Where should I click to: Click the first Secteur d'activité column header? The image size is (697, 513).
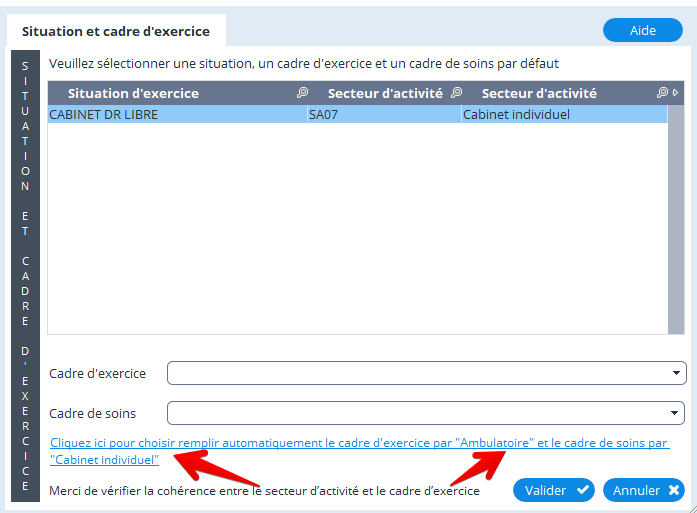pos(385,93)
